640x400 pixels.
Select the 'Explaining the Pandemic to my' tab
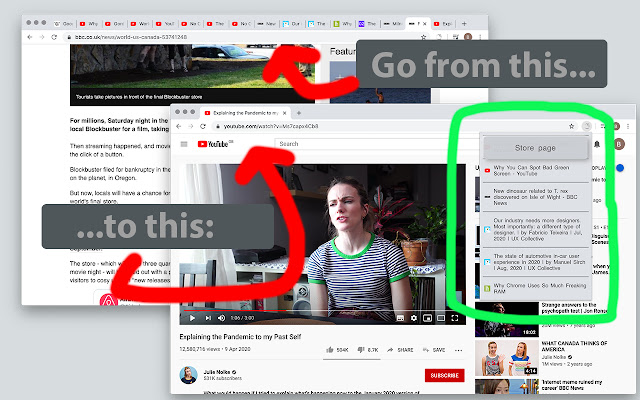click(245, 113)
